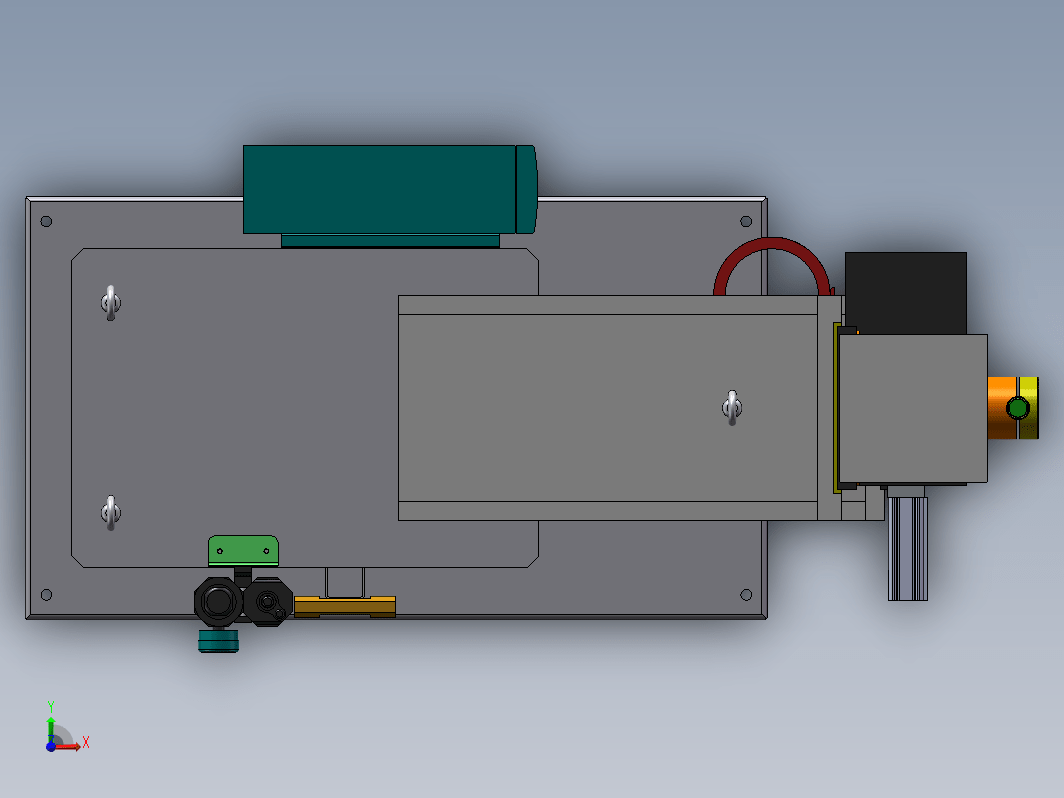1064x798 pixels.
Task: Click the green screw head on the coupling
Action: click(x=1017, y=408)
